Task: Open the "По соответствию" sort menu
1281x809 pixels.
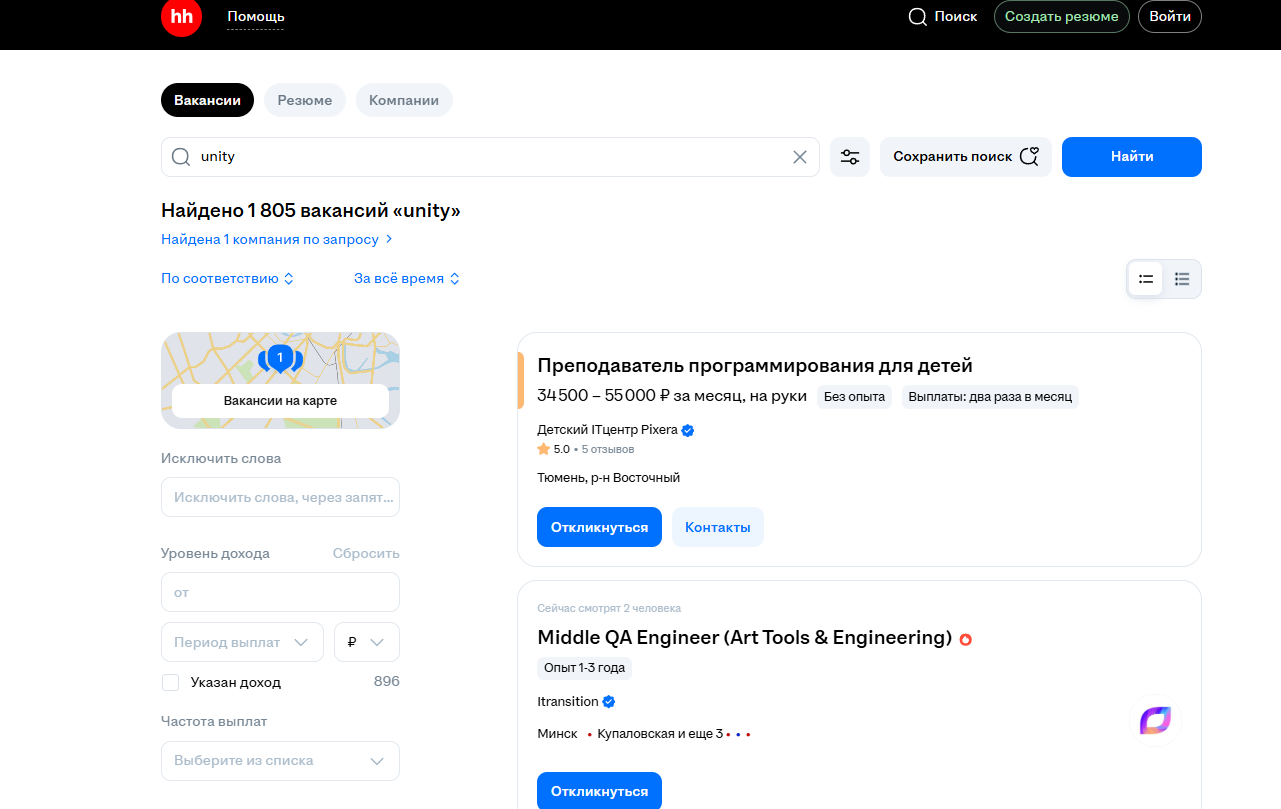Action: (227, 279)
